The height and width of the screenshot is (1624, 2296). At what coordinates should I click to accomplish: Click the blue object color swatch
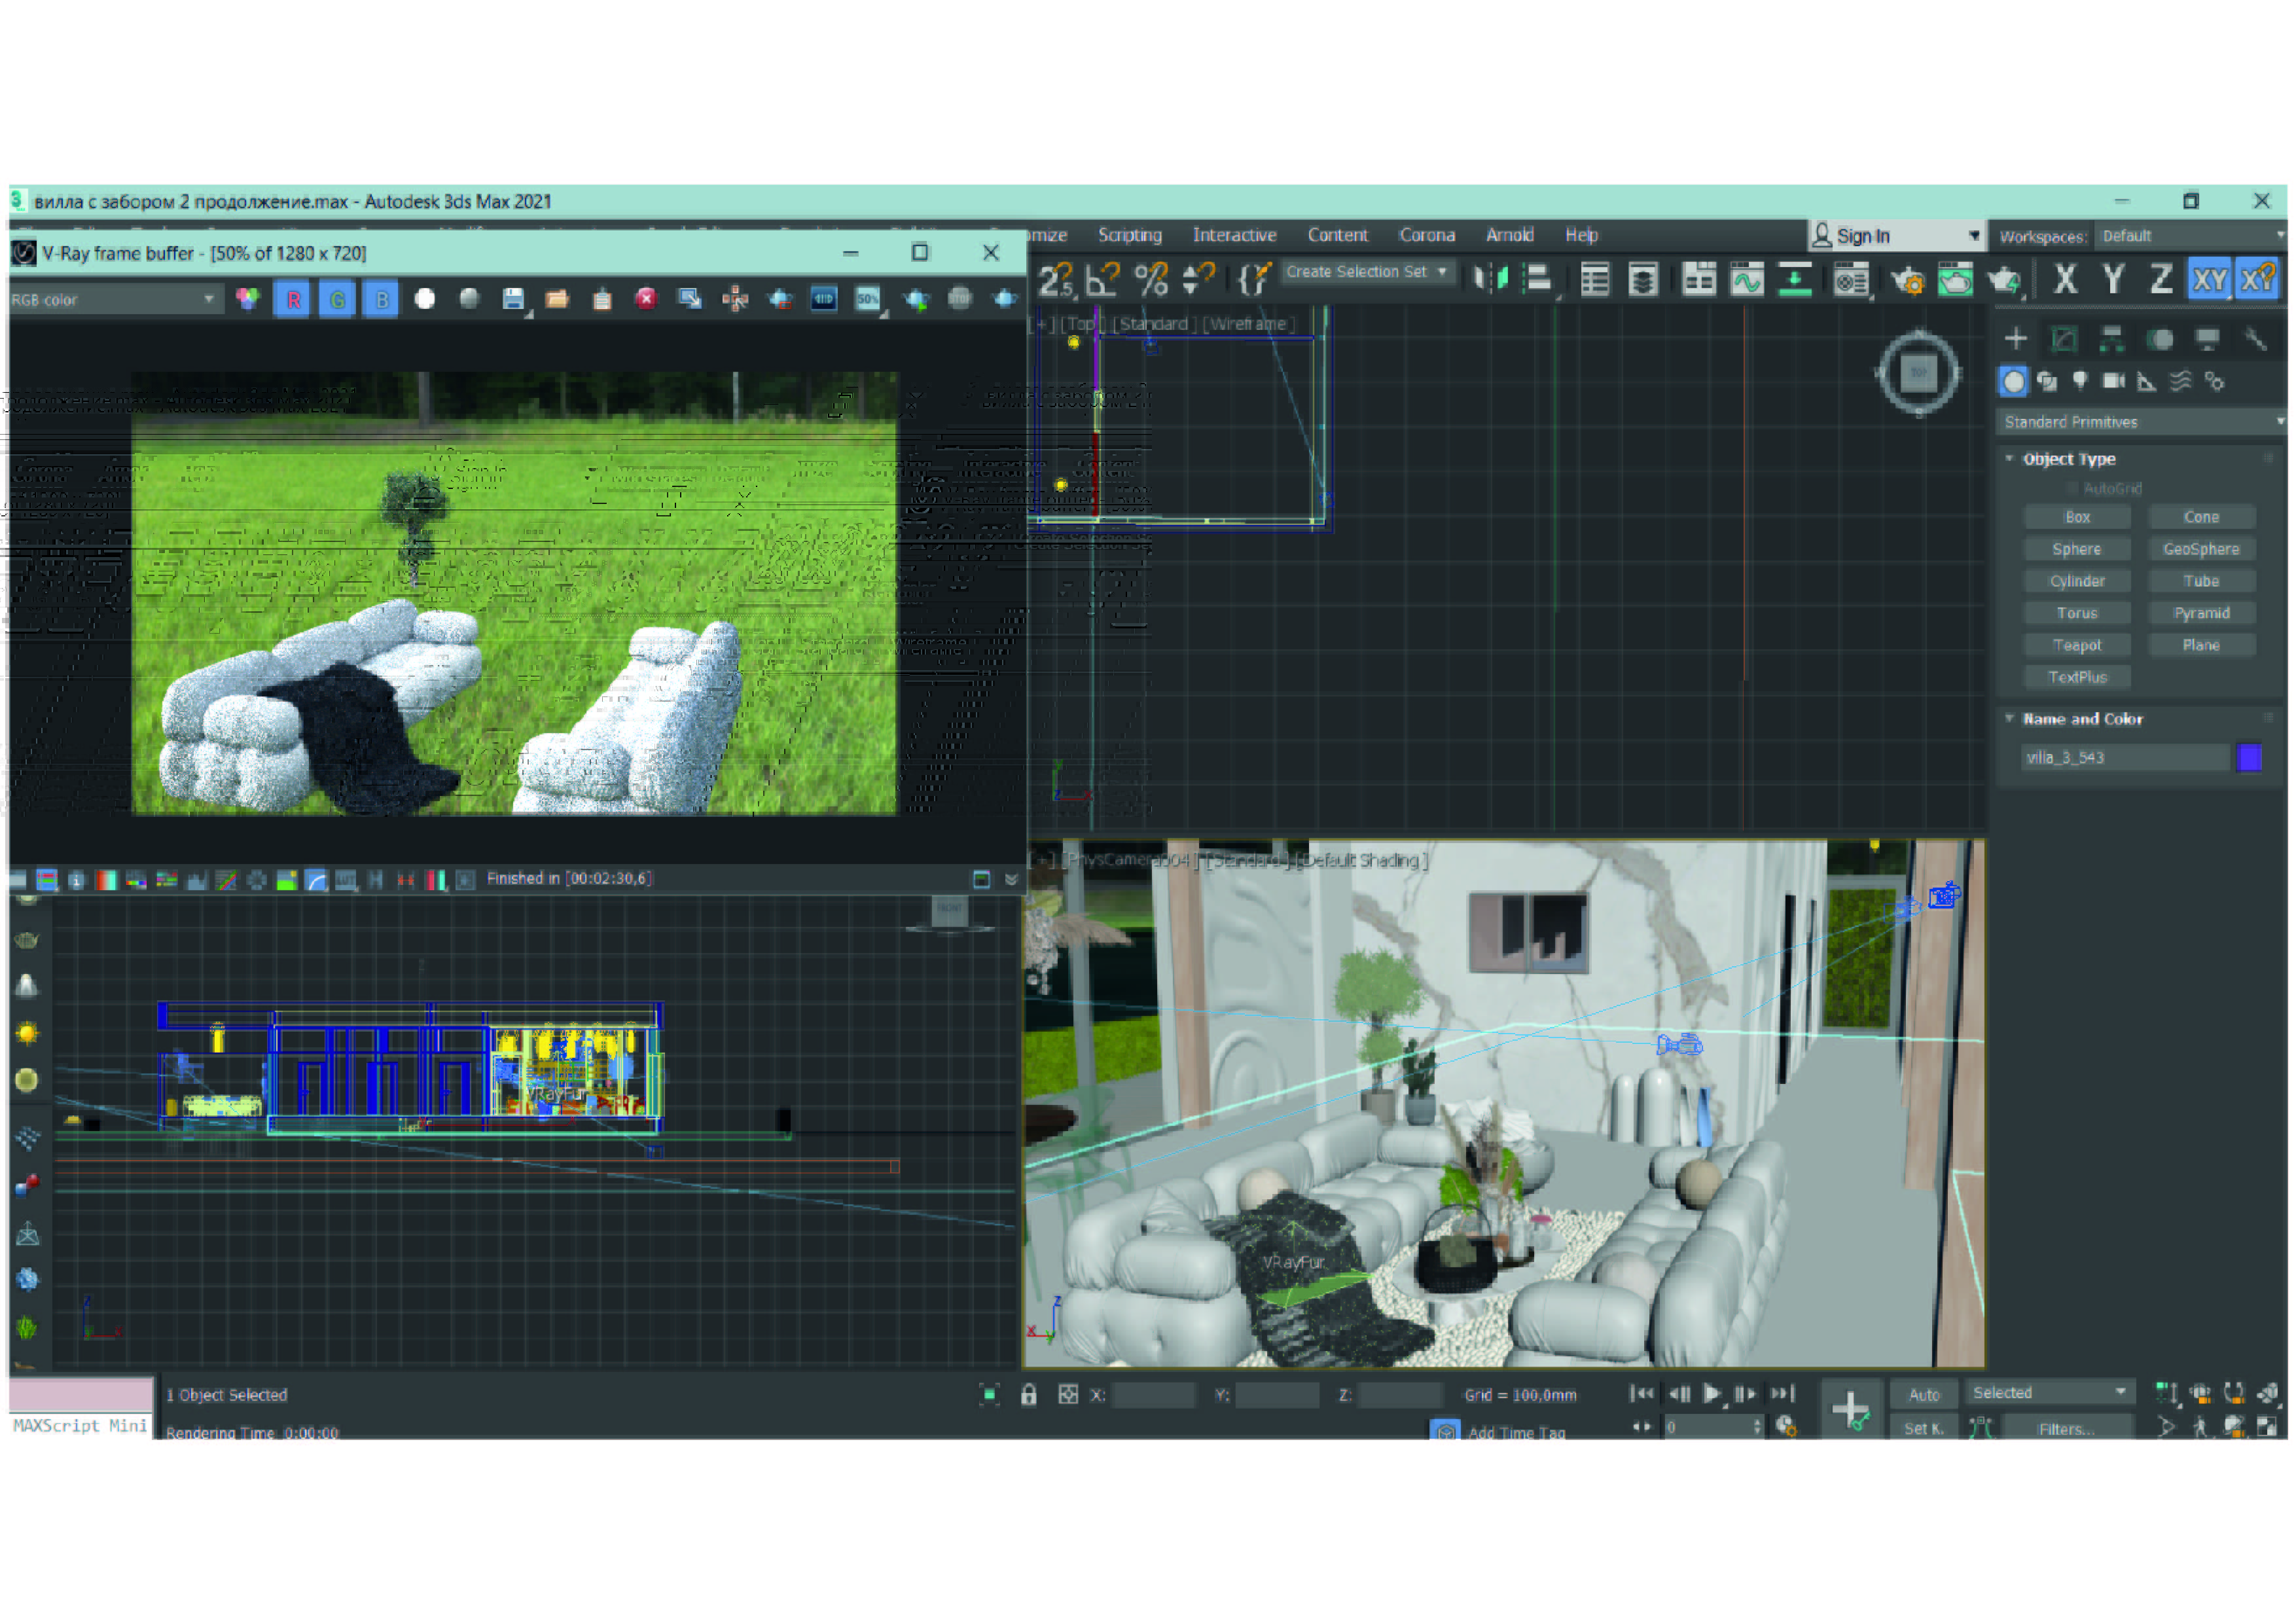coord(2250,758)
